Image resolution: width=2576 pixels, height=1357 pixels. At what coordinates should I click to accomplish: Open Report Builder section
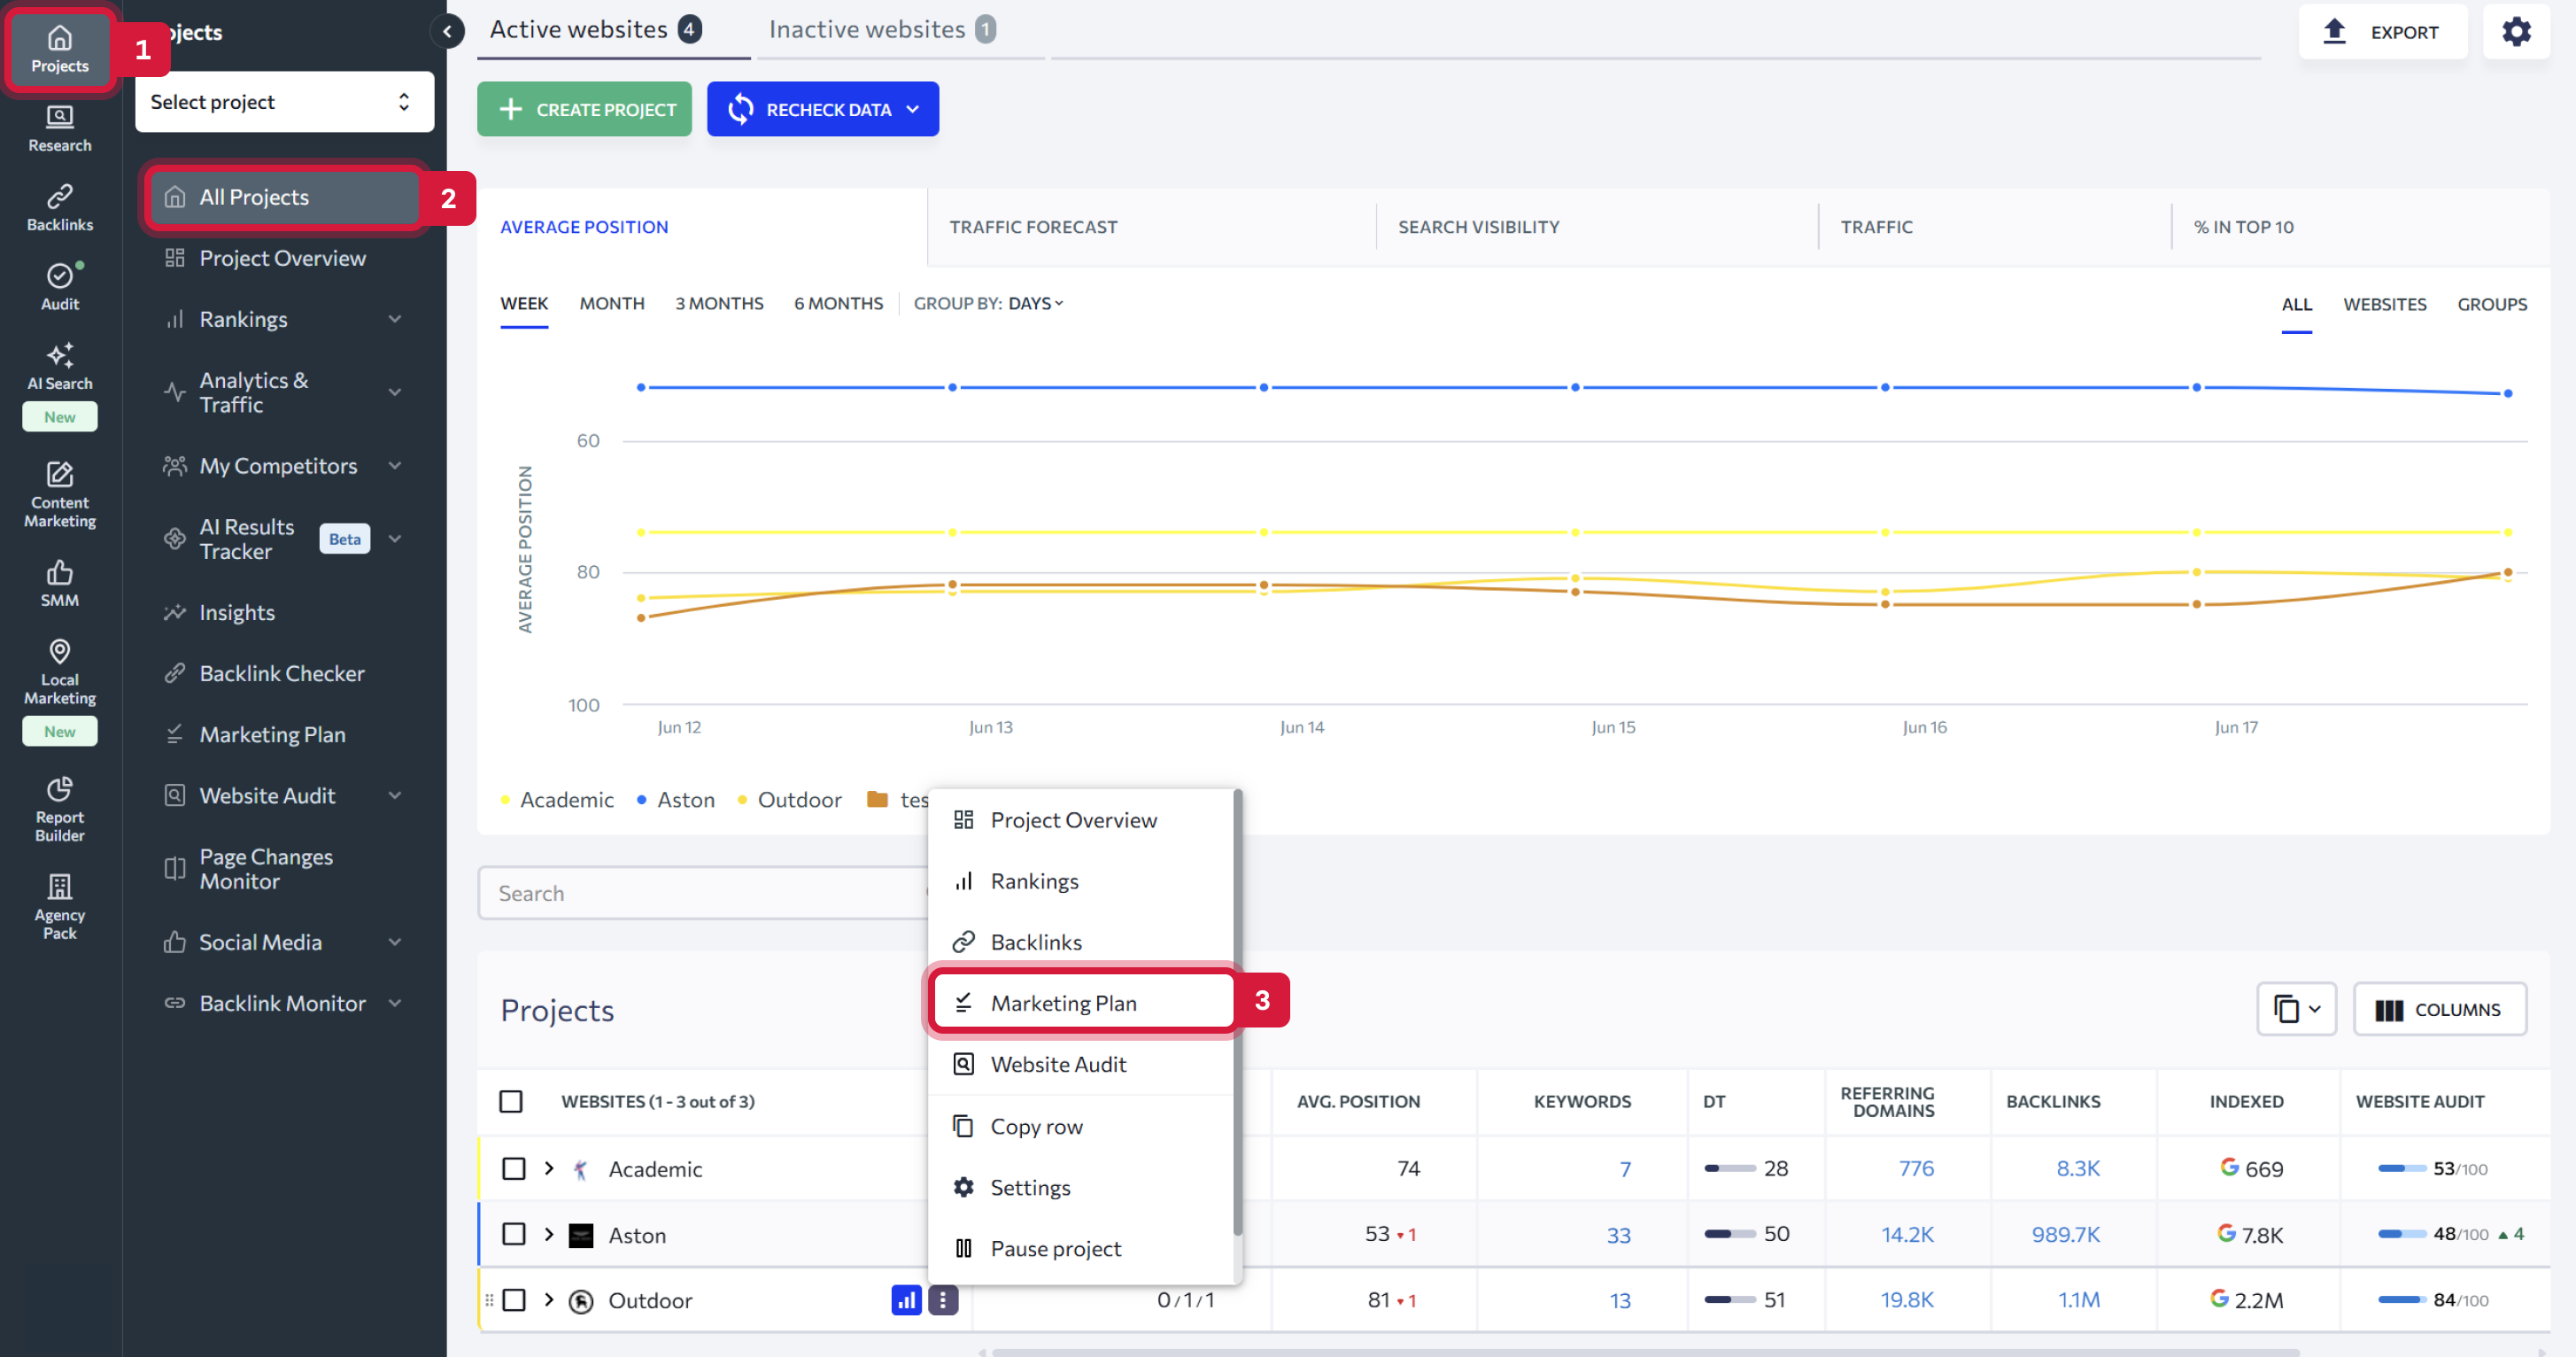59,809
